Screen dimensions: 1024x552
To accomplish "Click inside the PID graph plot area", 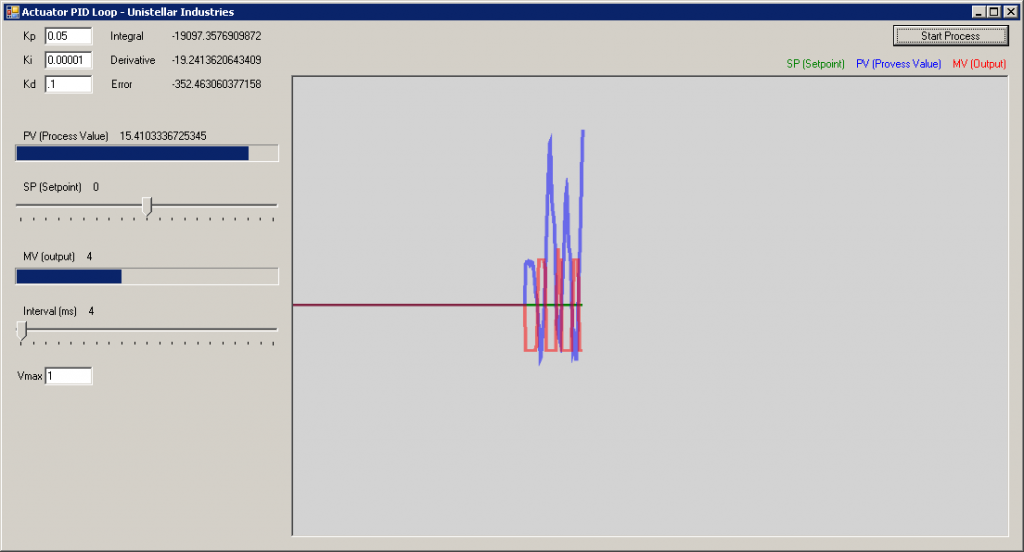I will pos(650,306).
